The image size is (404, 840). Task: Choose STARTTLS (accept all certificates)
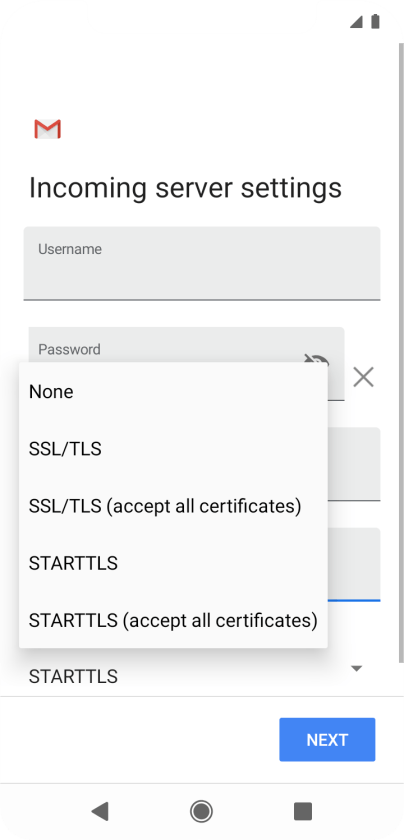173,620
